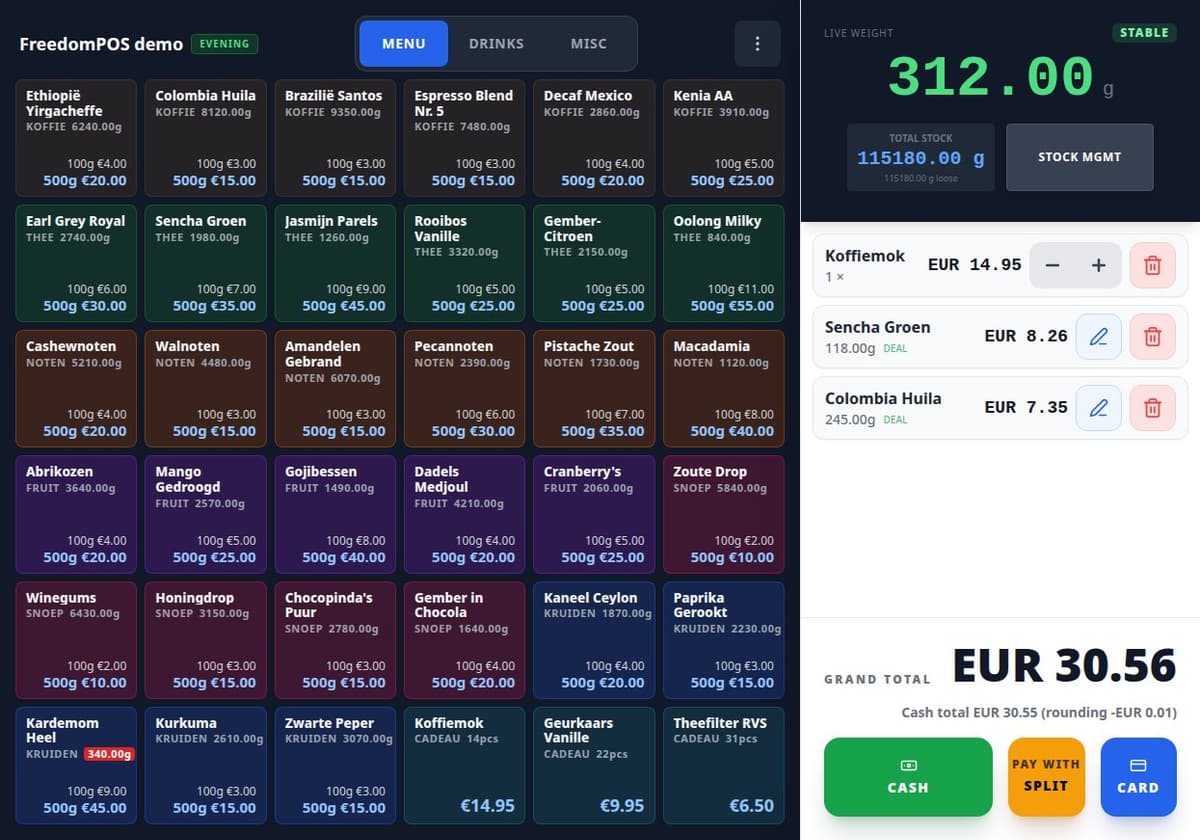Edit the Sencha Groen cart line
This screenshot has height=840, width=1200.
point(1098,337)
